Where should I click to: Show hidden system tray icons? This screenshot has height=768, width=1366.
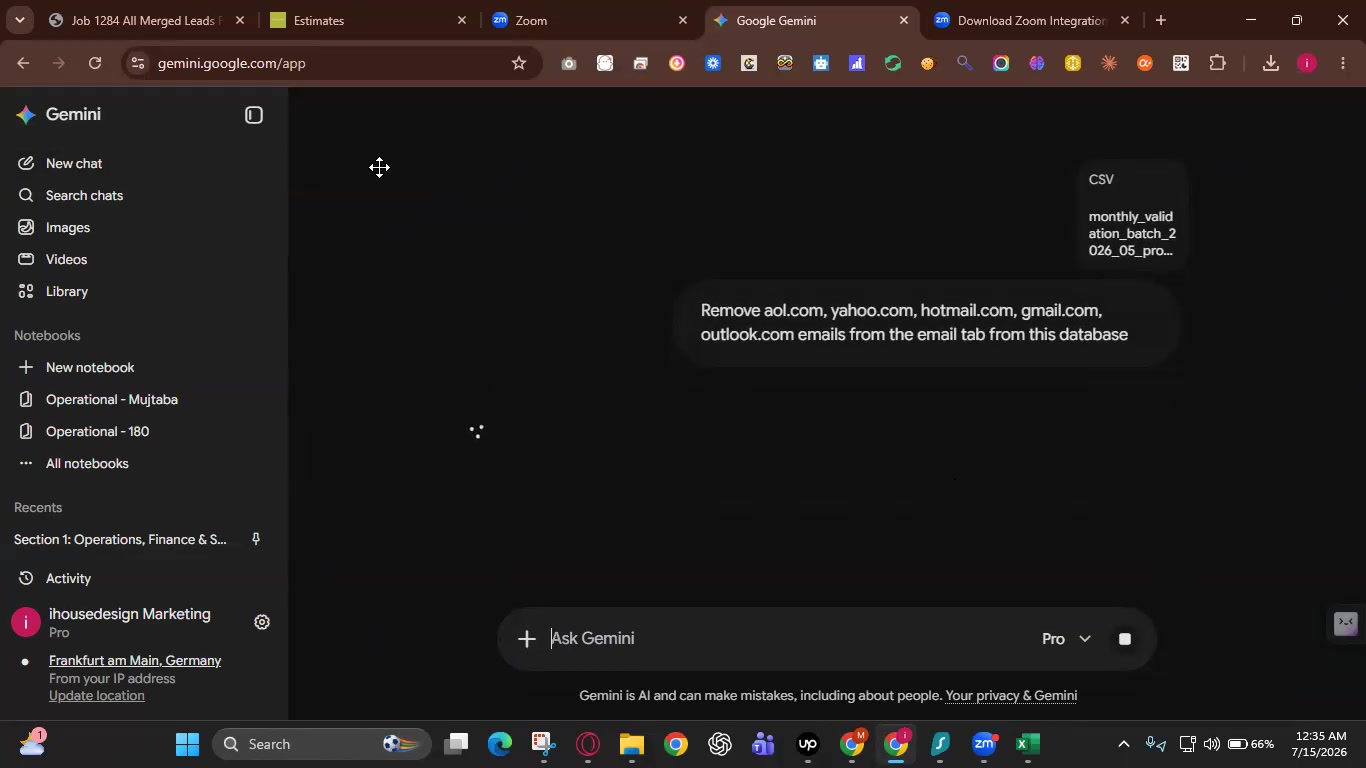[x=1123, y=744]
